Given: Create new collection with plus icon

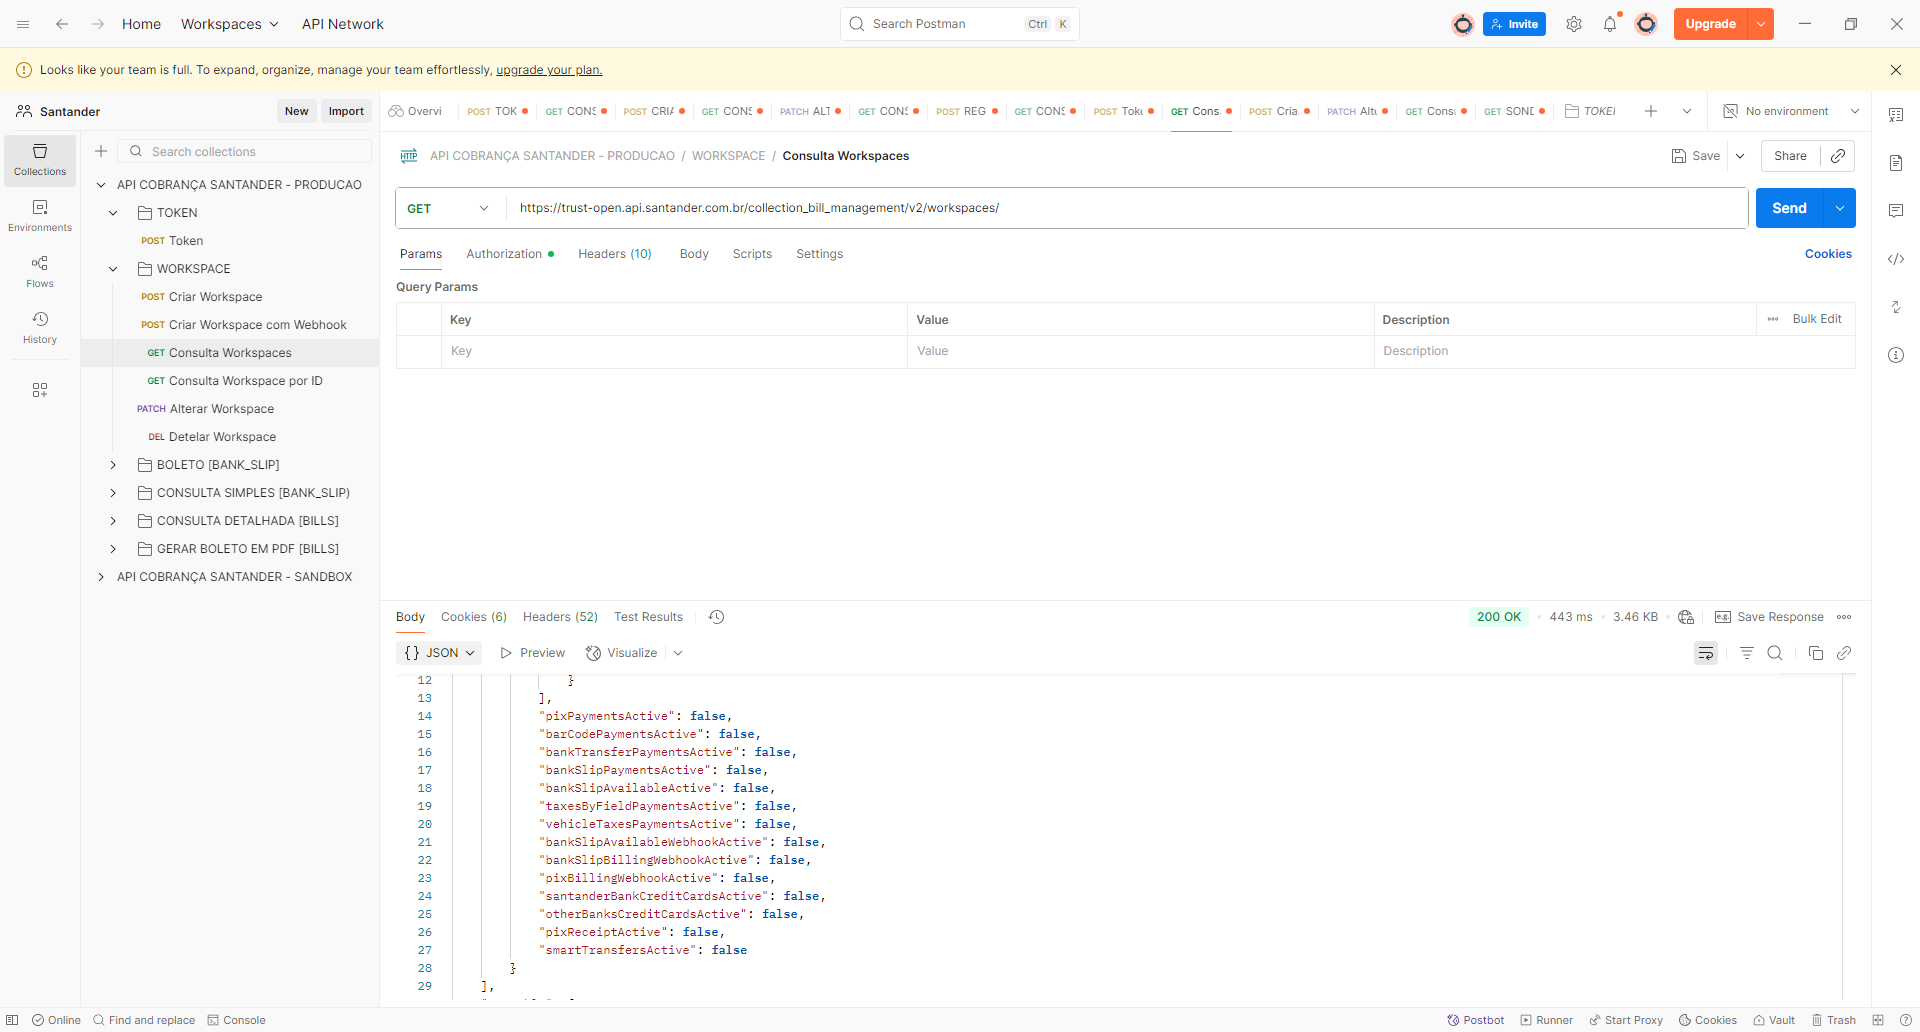Looking at the screenshot, I should tap(101, 151).
